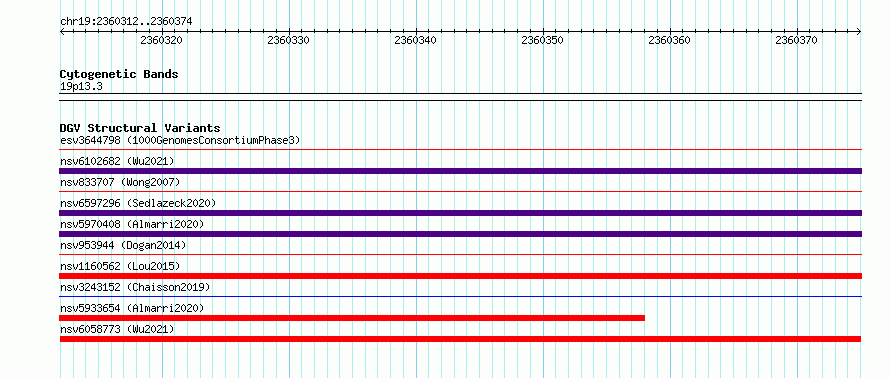Open the nsv833707 (Wong2007) label

(120, 182)
